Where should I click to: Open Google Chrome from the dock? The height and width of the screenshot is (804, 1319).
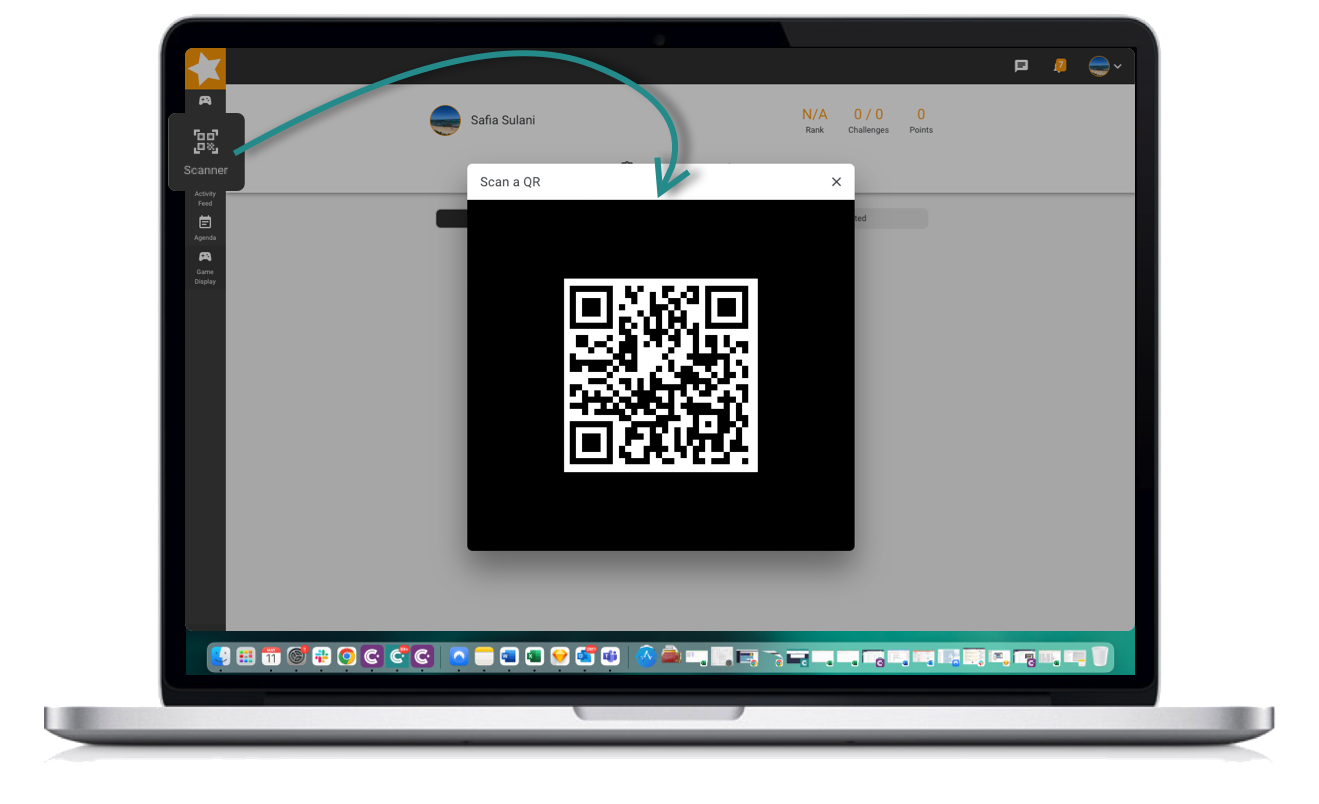[346, 657]
